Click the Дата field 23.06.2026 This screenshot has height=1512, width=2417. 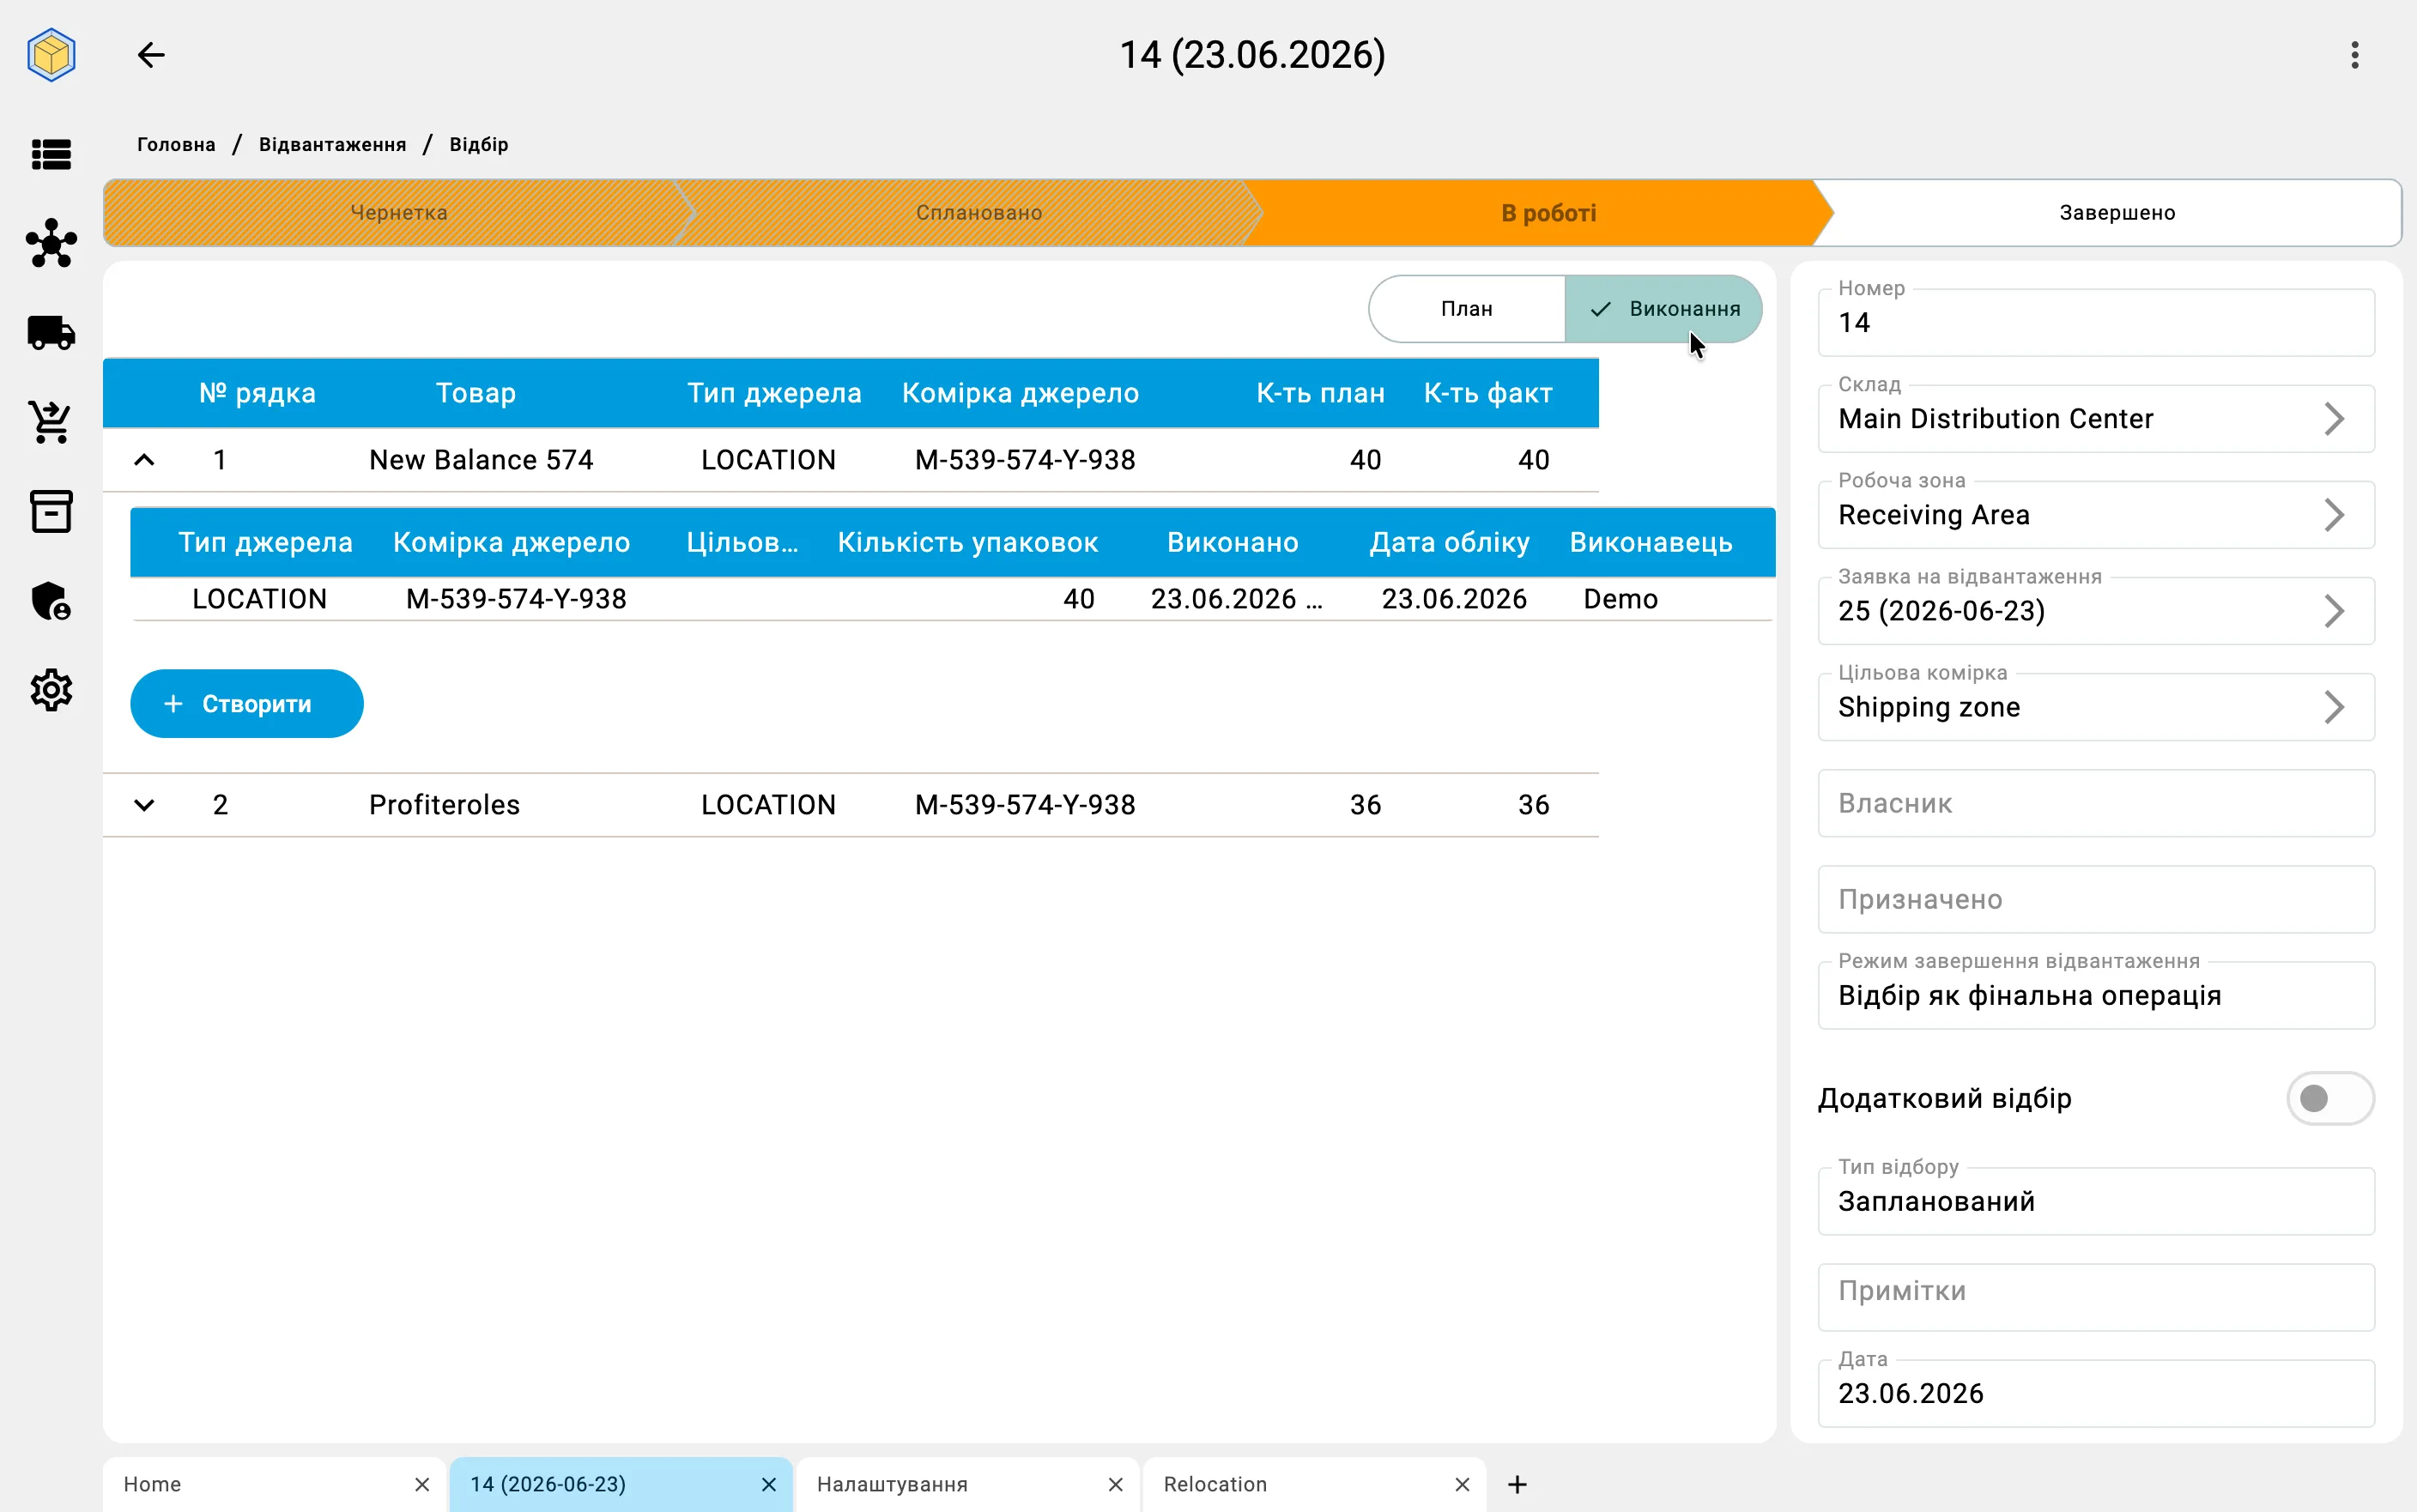2096,1393
